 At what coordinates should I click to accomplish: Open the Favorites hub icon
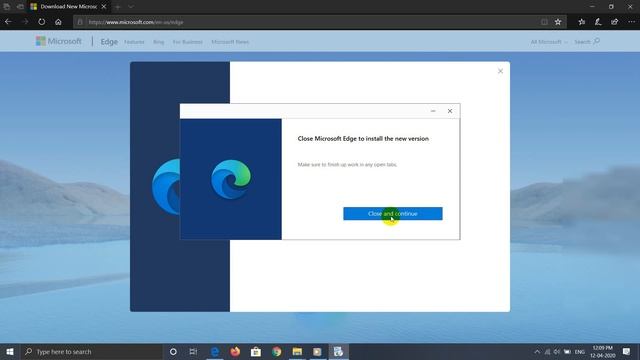[x=582, y=22]
